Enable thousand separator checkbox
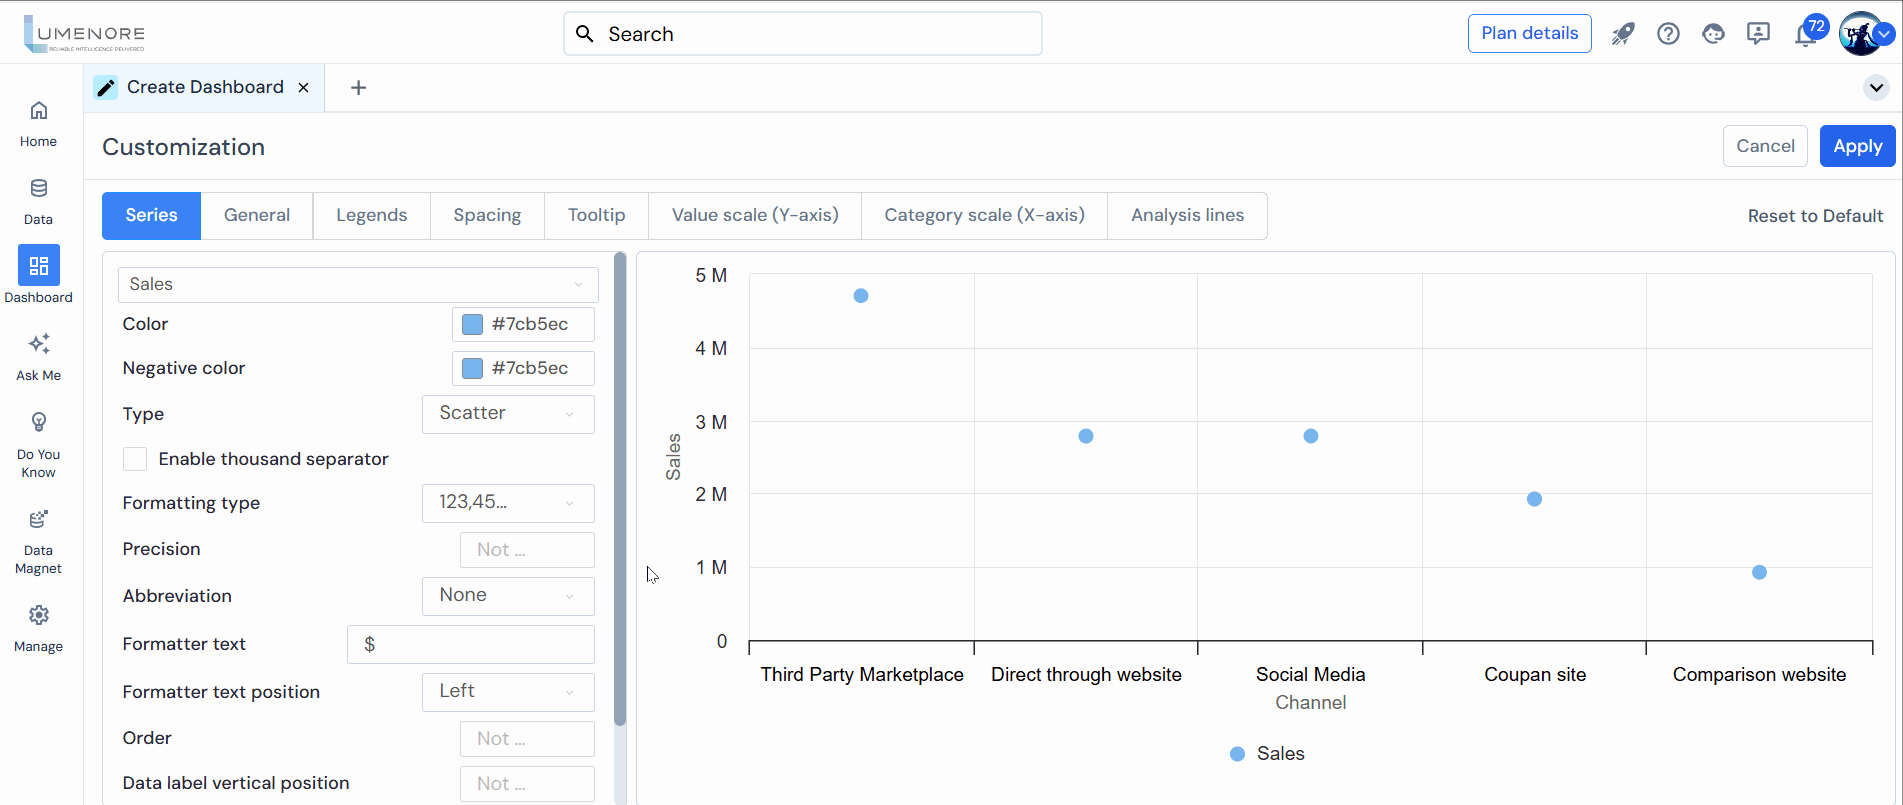Screen dimensions: 1903x805 click(x=135, y=459)
